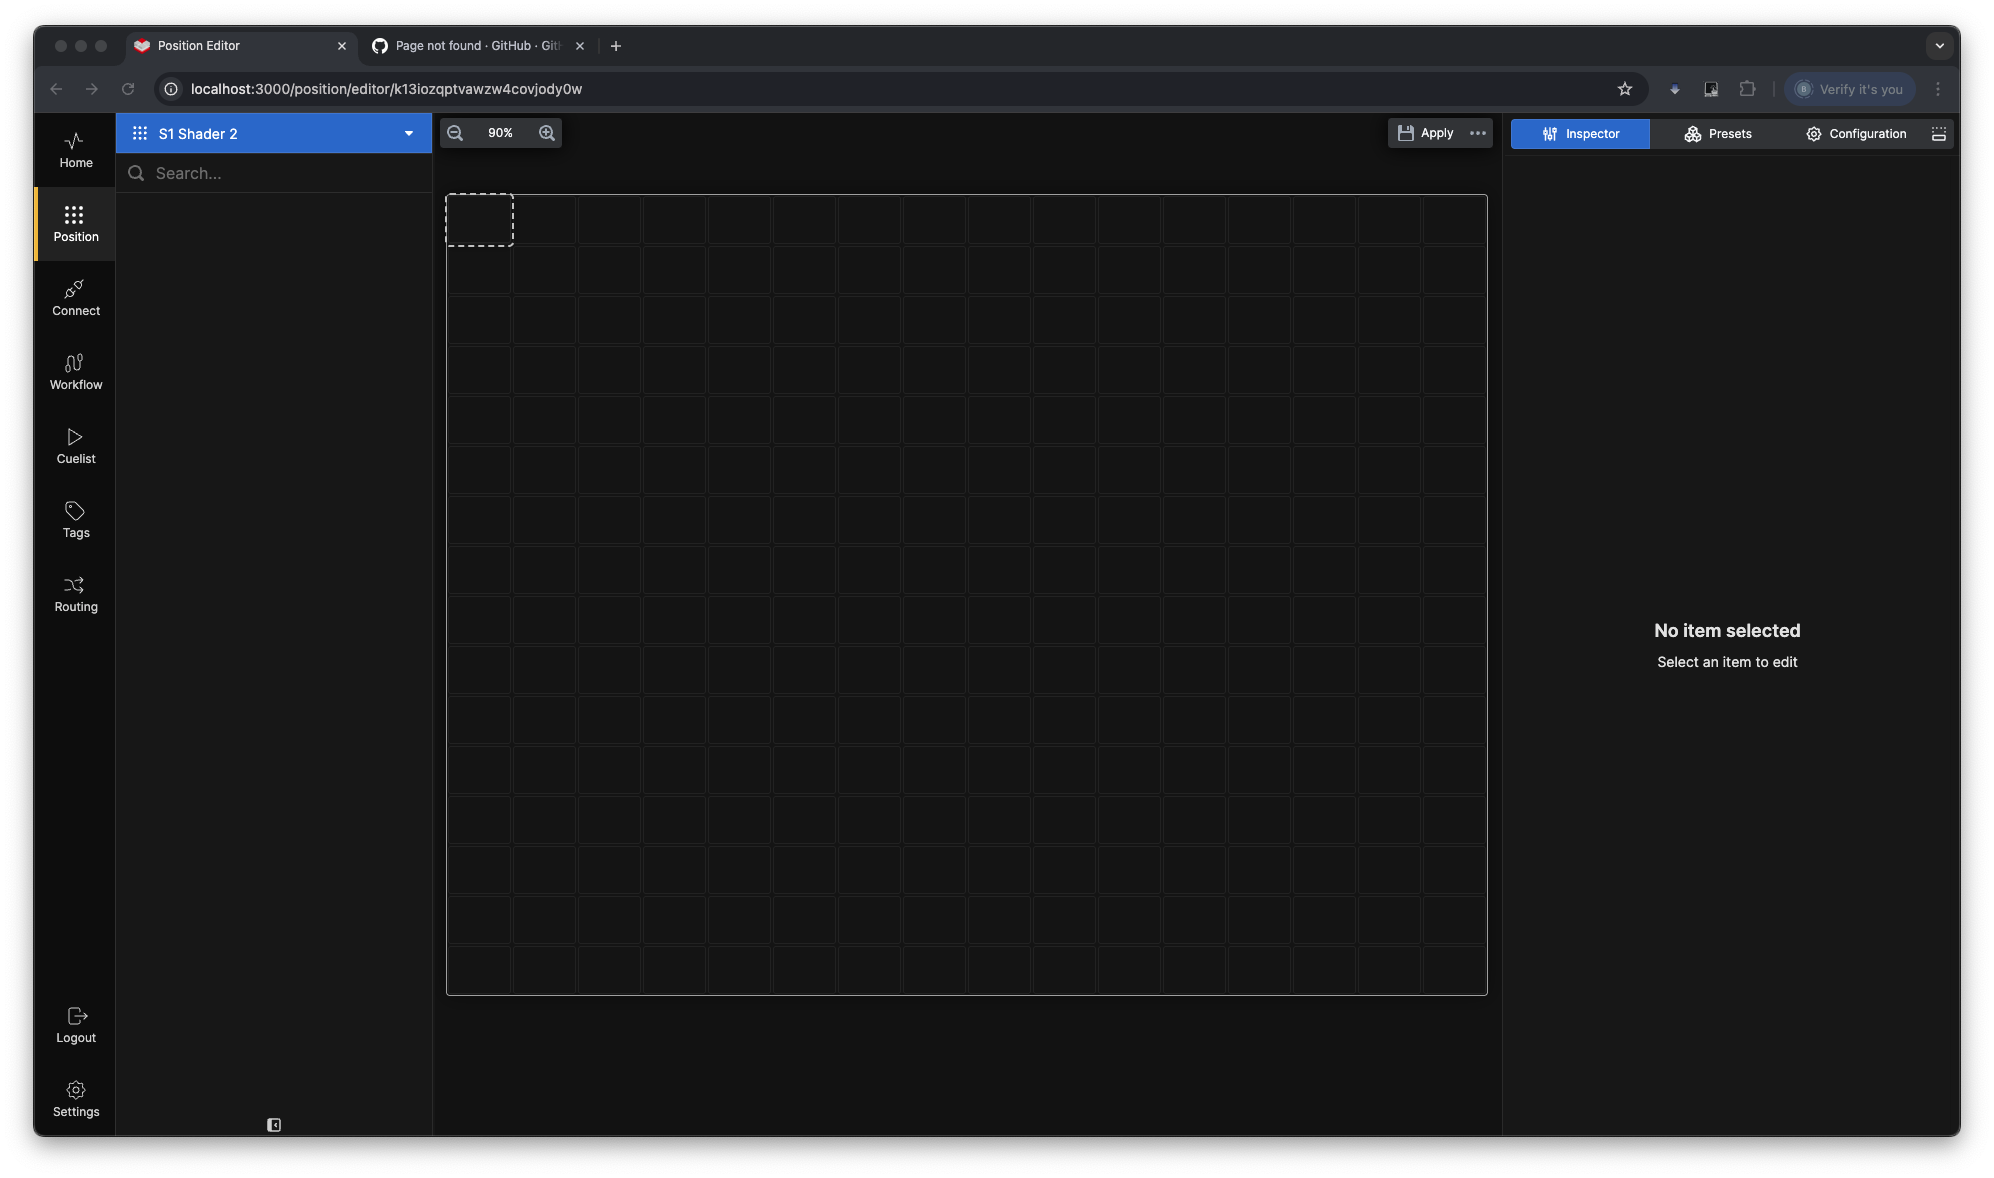Click the blue downward-arrow extension icon in toolbar
1994x1178 pixels.
[1675, 89]
